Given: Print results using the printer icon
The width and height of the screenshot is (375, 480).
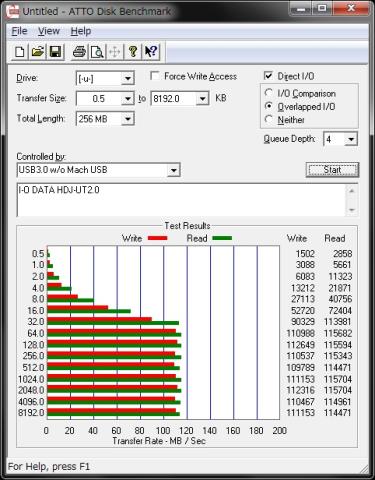Looking at the screenshot, I should (x=79, y=52).
